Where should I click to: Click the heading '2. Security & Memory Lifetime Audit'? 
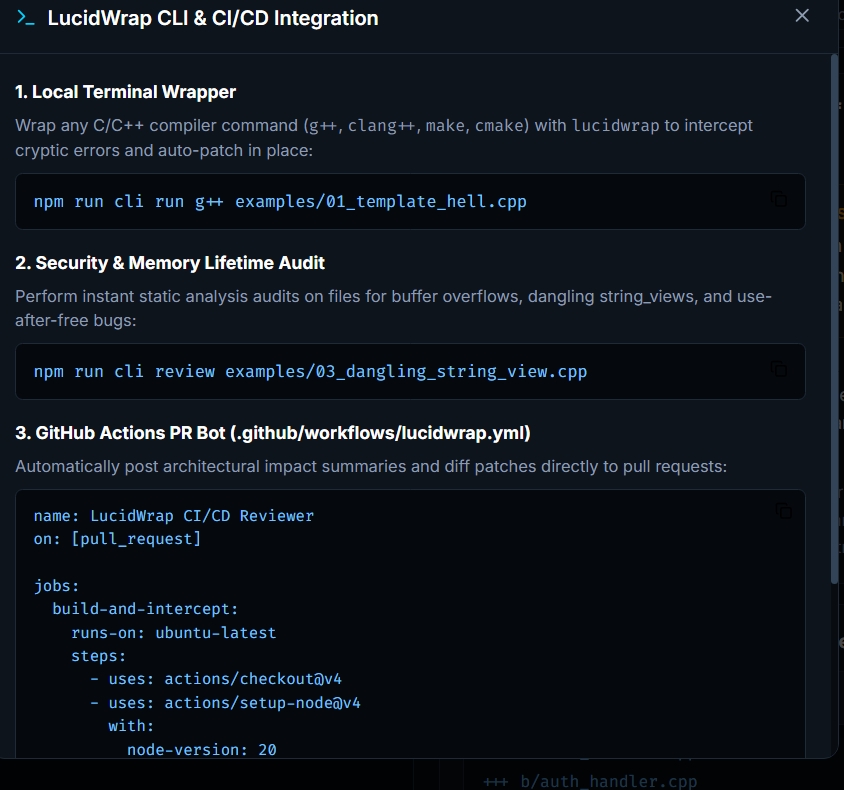170,263
